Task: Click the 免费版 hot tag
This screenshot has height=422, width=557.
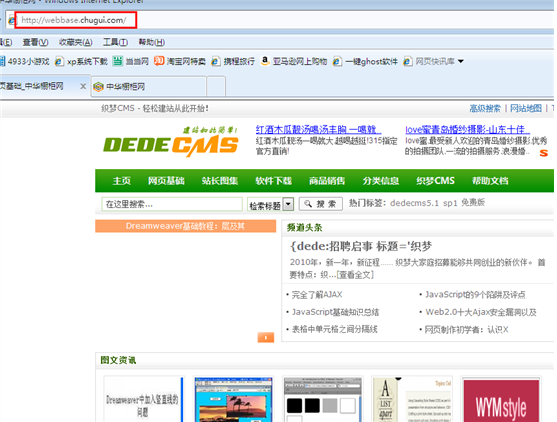Action: 473,203
